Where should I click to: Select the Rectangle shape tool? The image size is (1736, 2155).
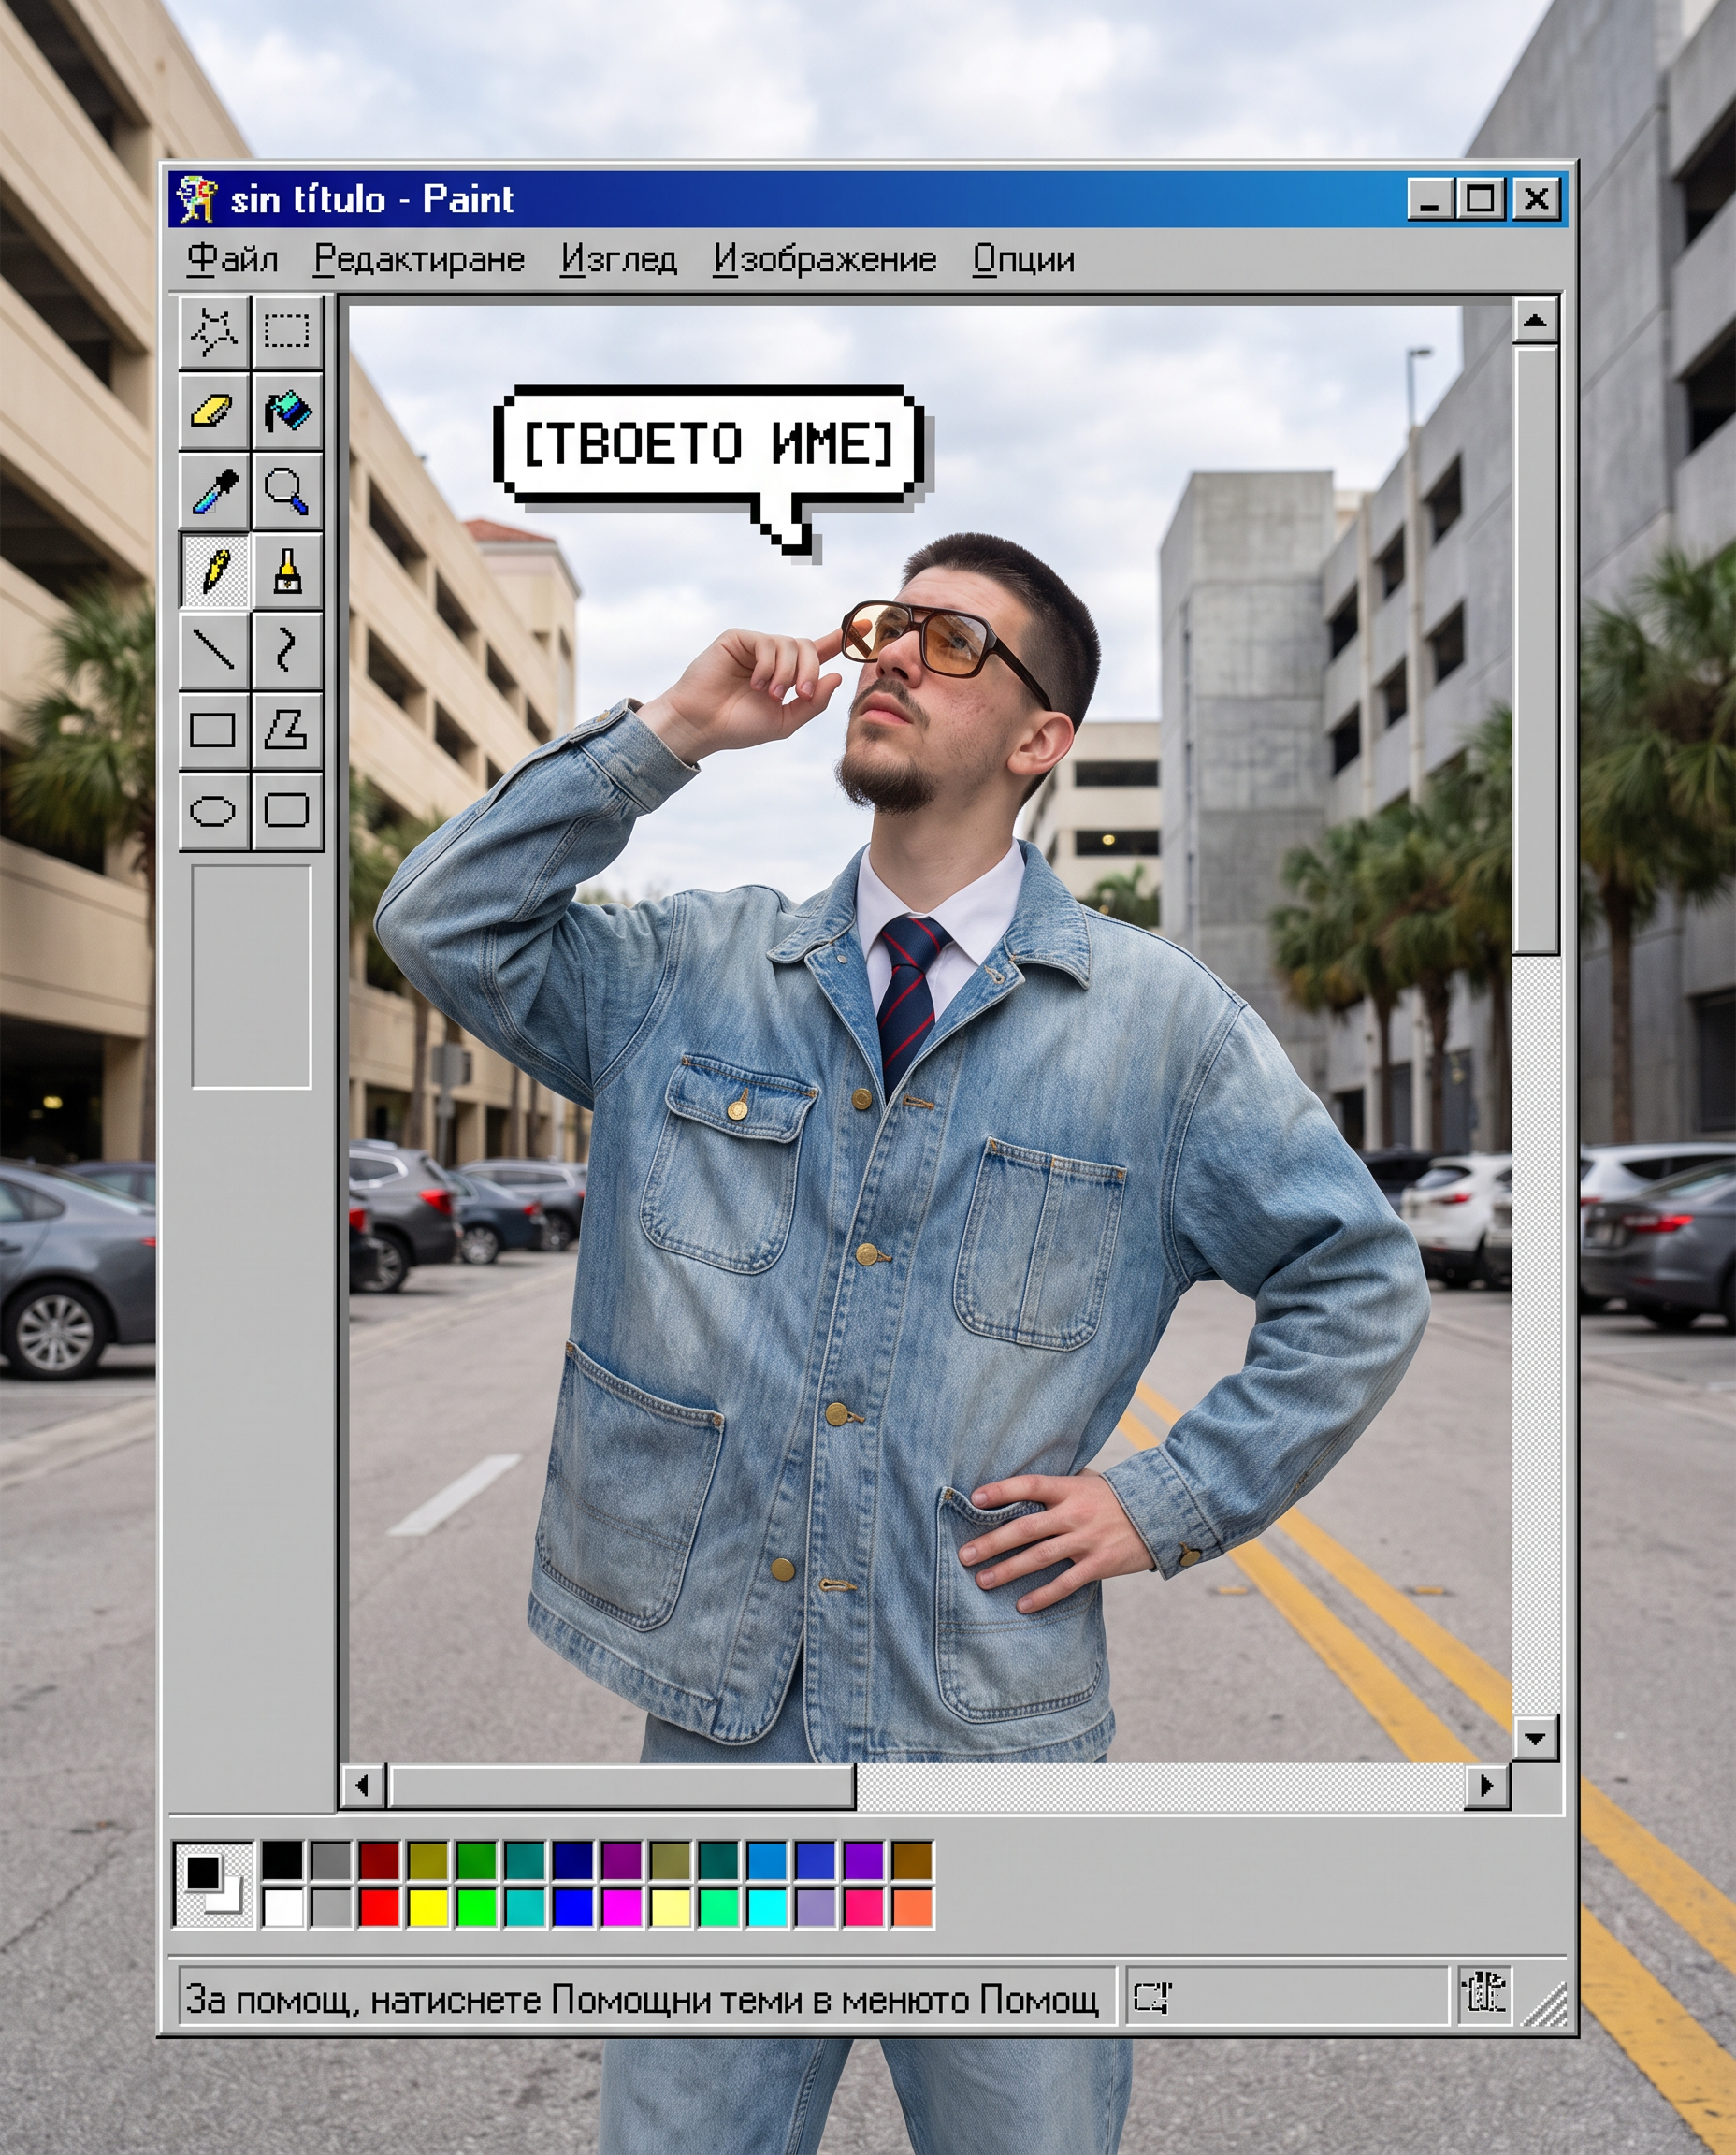[x=214, y=730]
